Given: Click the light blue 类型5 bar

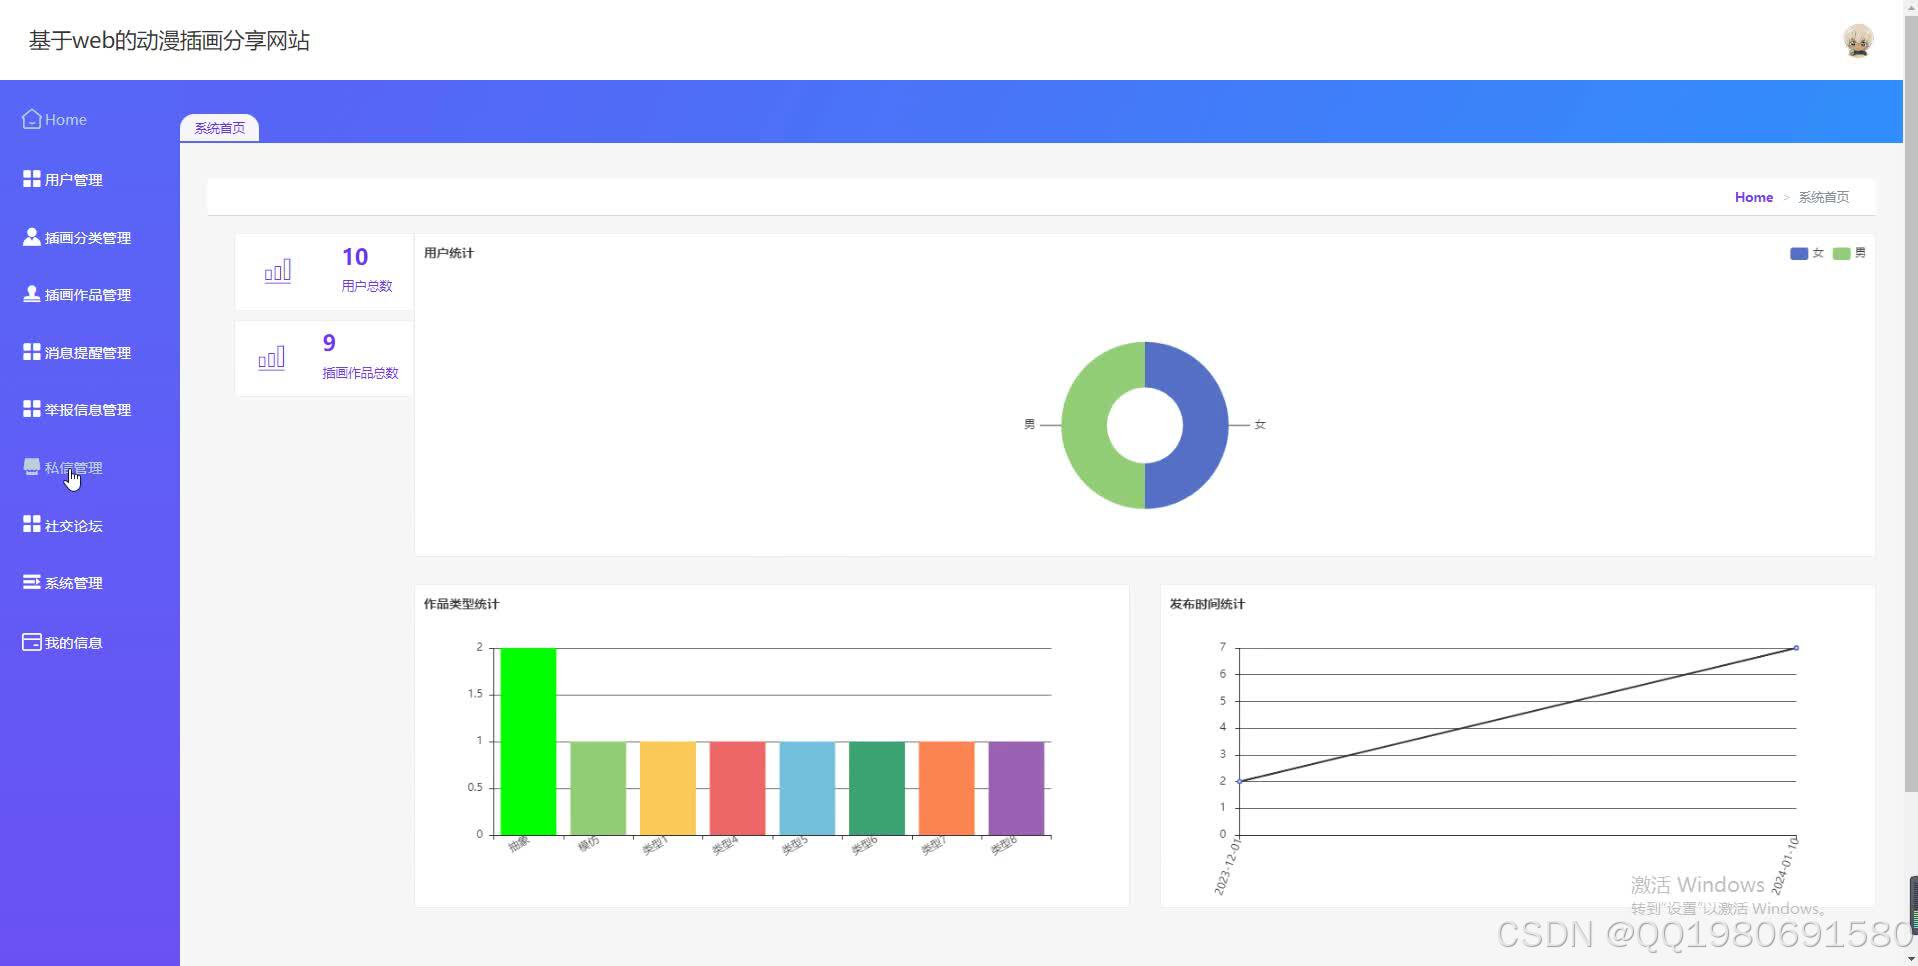Looking at the screenshot, I should [x=807, y=788].
